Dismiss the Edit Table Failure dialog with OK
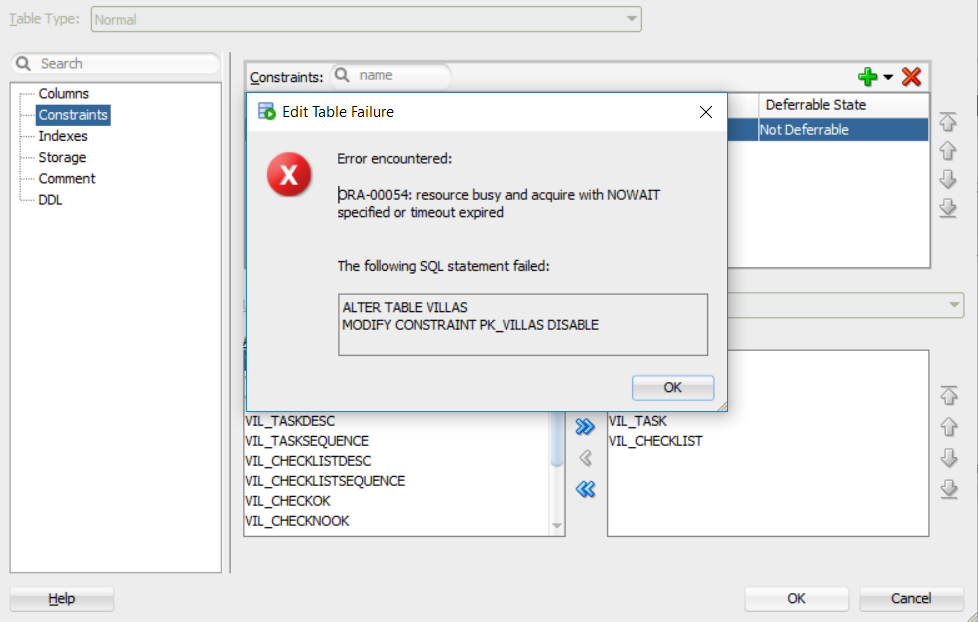The width and height of the screenshot is (978, 622). (x=672, y=388)
